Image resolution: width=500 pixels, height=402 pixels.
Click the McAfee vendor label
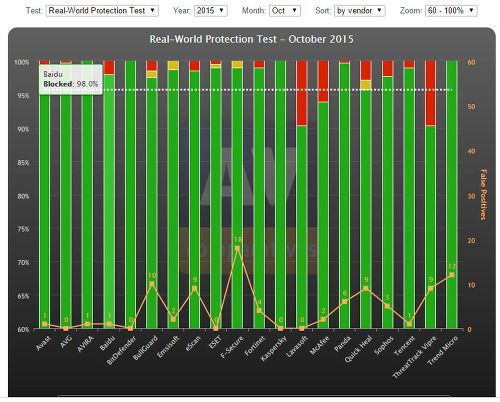click(319, 345)
